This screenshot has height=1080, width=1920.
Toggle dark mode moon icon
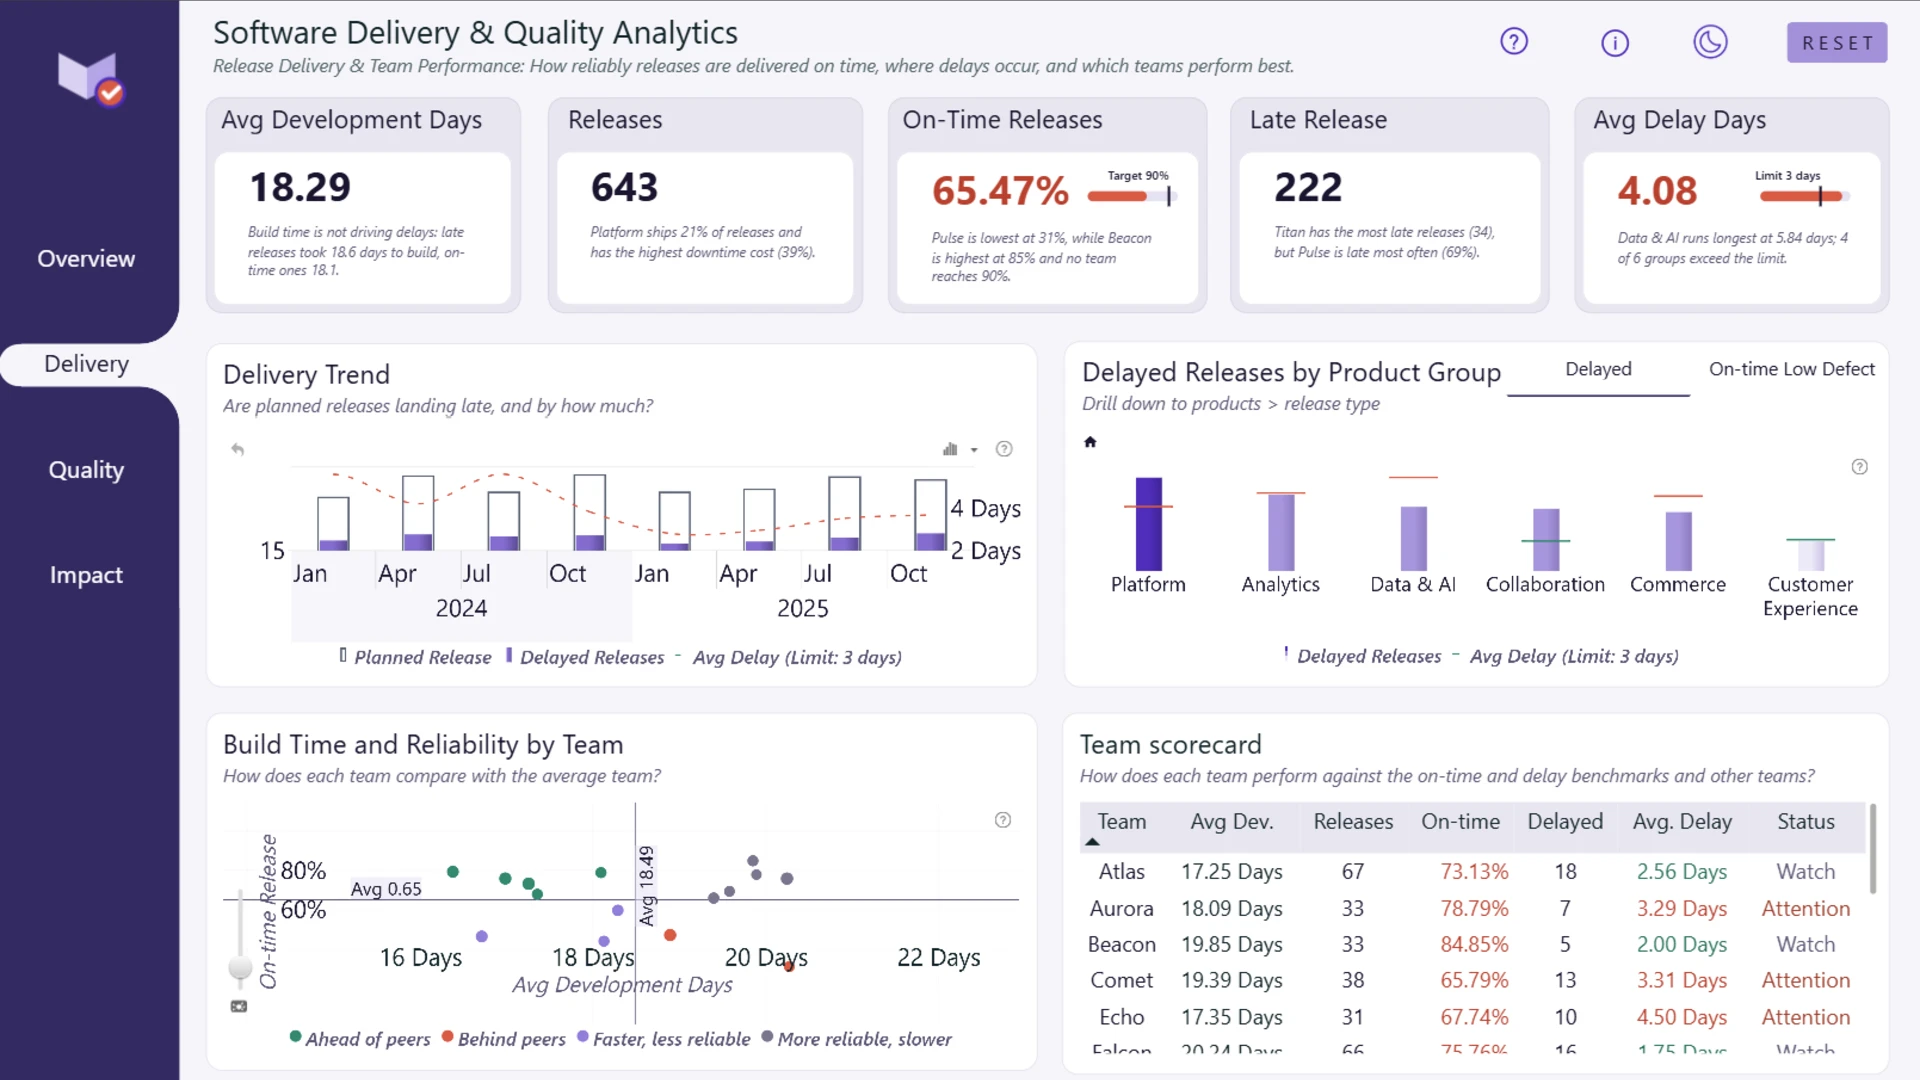point(1710,42)
